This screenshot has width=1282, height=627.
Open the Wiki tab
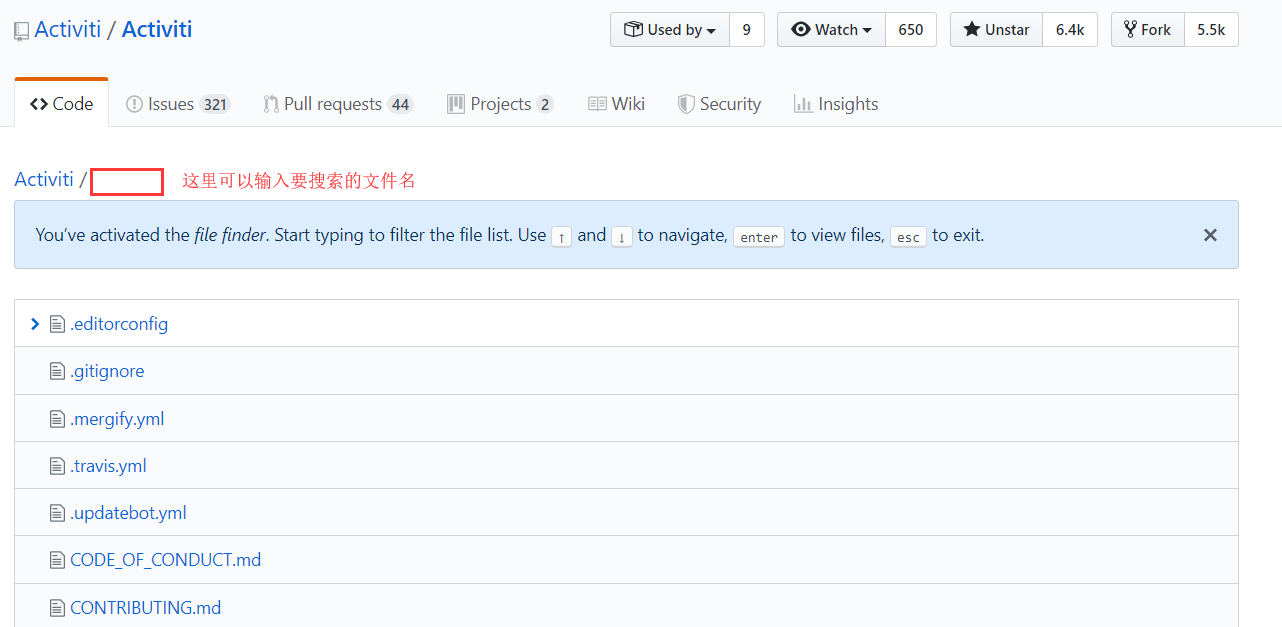[617, 104]
